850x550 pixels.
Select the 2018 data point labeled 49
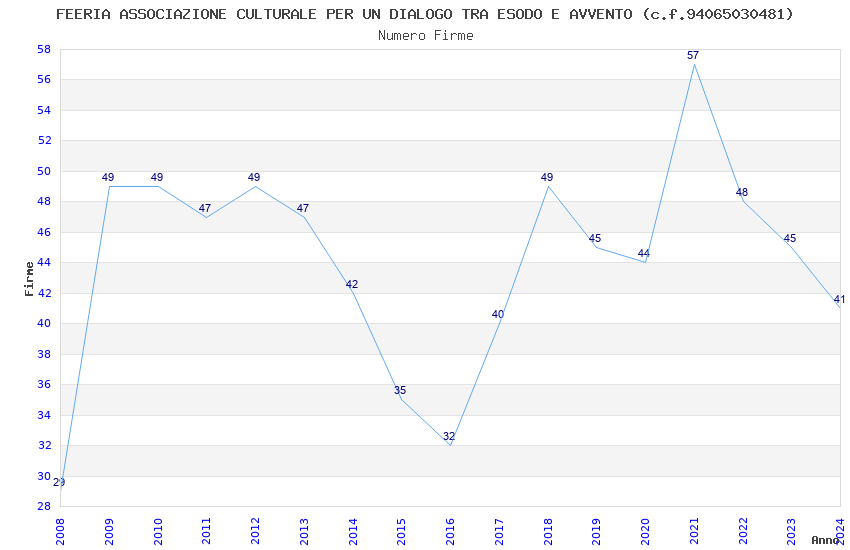(546, 177)
